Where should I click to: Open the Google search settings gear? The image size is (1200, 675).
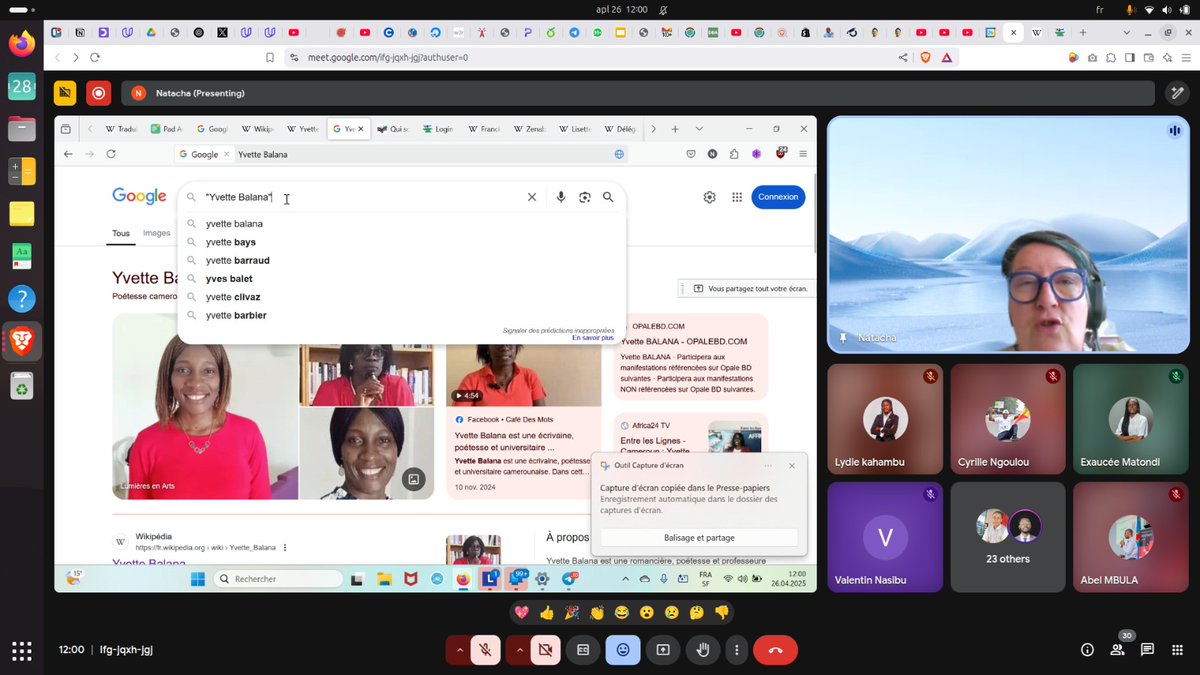point(709,197)
